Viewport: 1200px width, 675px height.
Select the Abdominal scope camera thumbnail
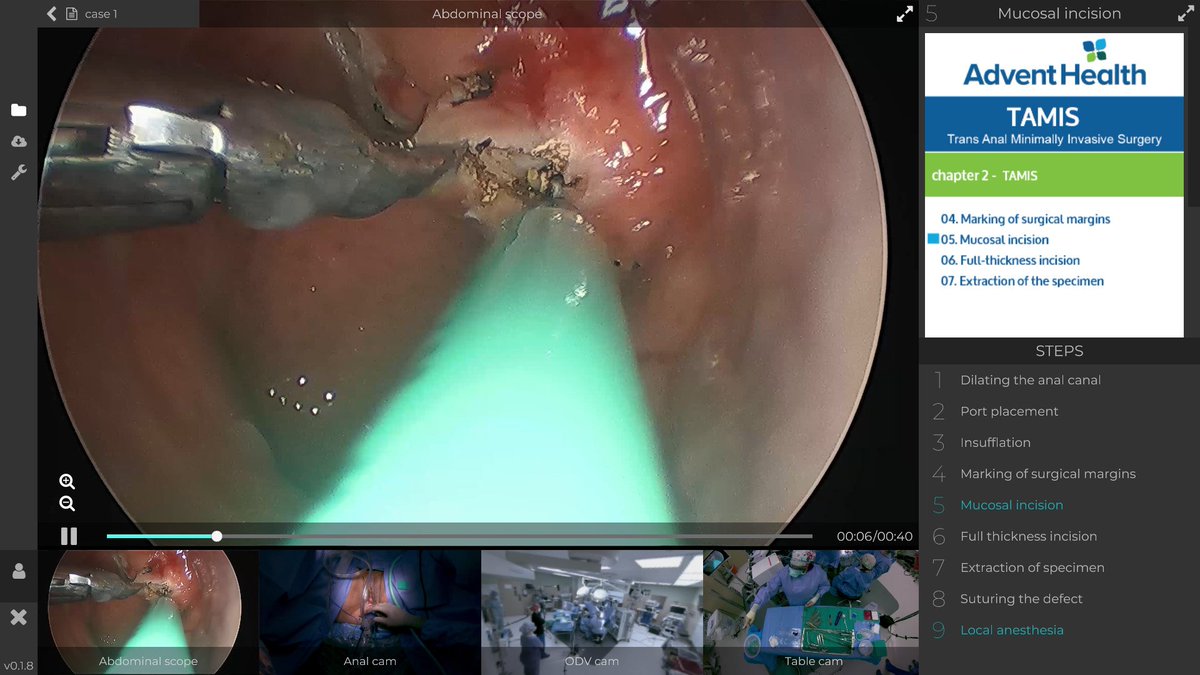148,611
